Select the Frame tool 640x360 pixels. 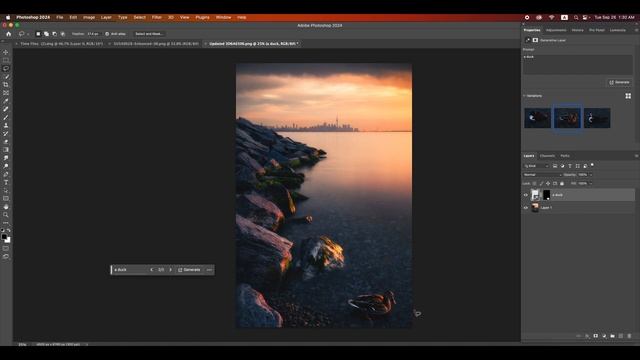[x=6, y=93]
